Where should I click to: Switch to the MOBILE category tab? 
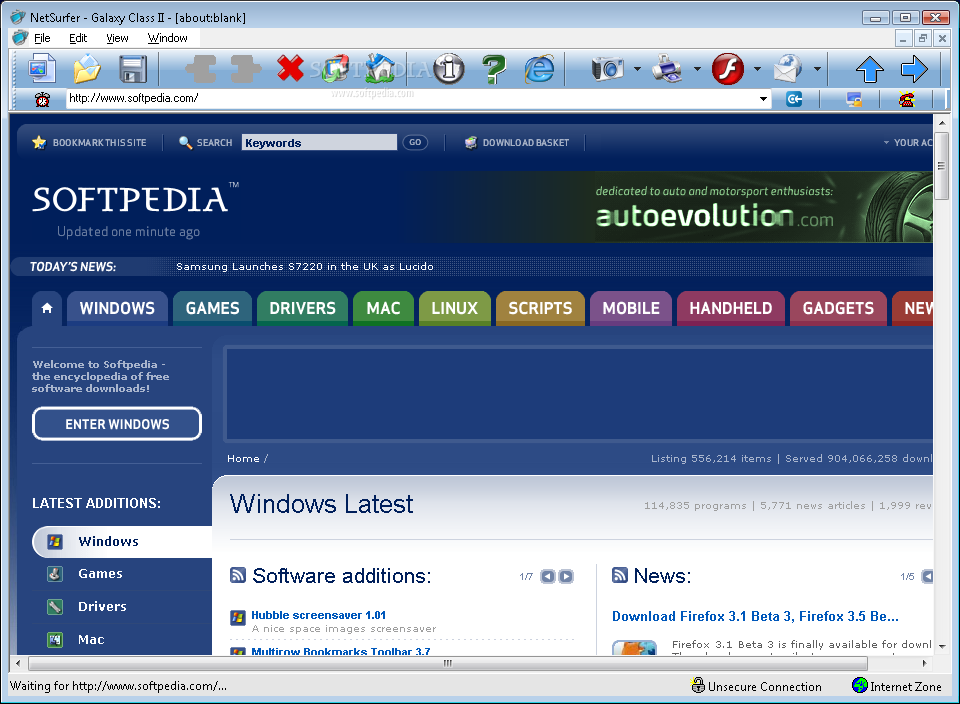pos(631,308)
